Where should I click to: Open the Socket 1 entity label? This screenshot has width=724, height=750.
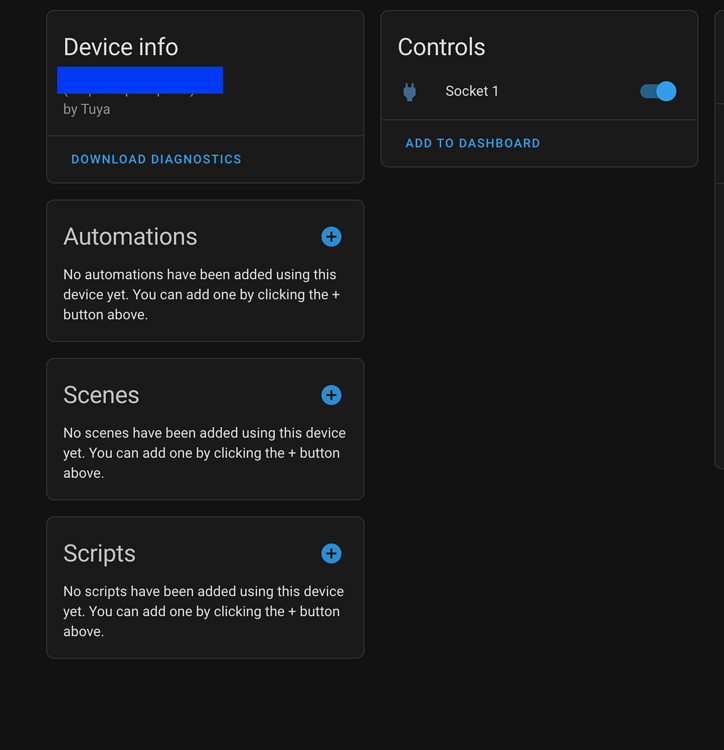click(x=472, y=91)
